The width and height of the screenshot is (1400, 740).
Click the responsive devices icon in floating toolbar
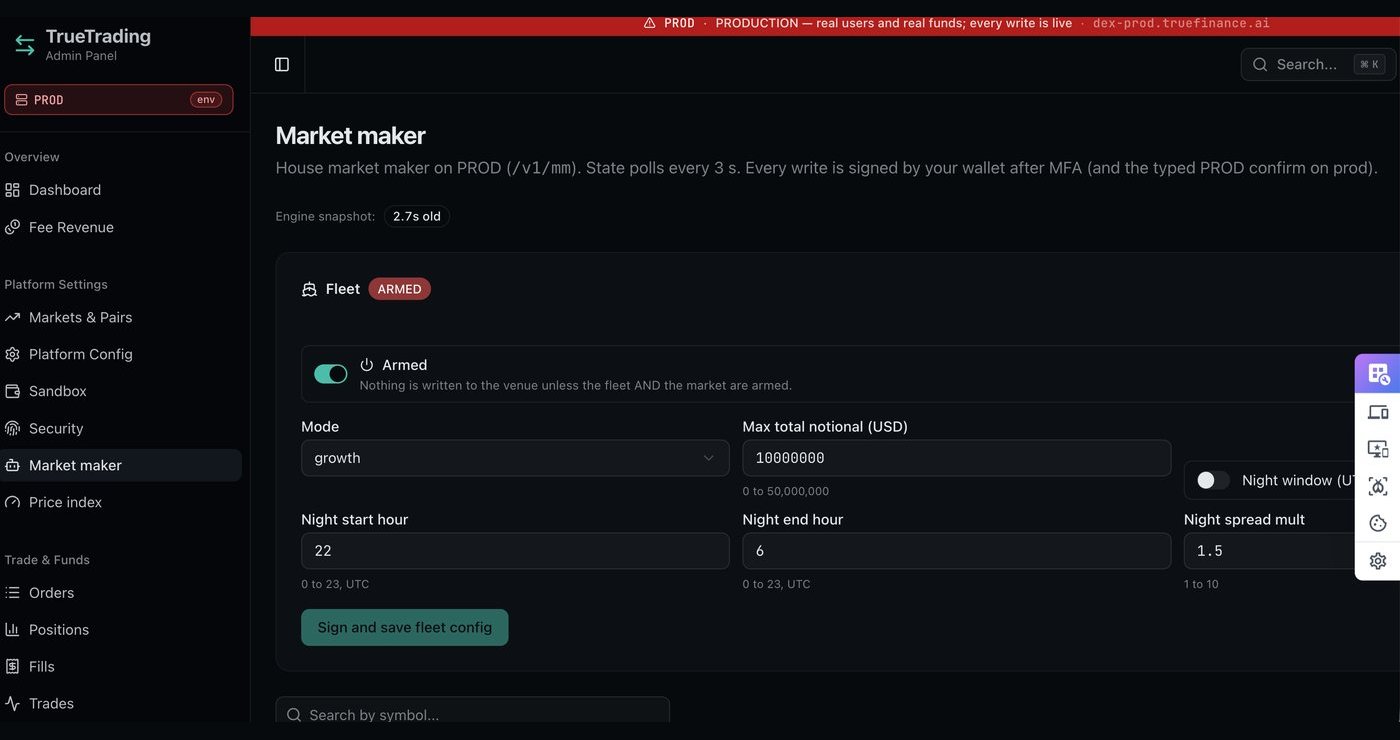[1378, 412]
